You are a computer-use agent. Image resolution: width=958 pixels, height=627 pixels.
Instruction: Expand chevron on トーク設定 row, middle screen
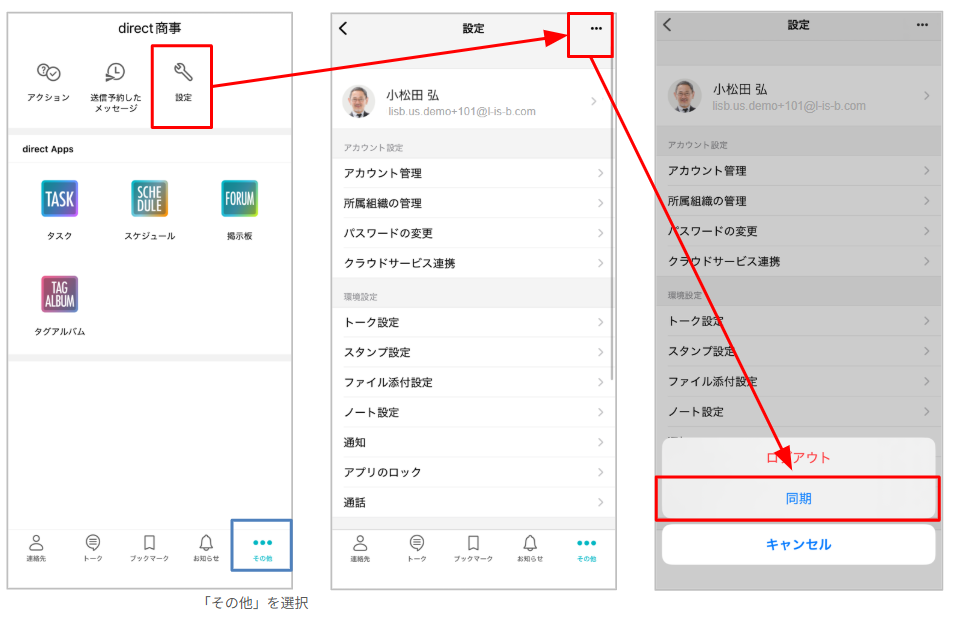point(601,322)
